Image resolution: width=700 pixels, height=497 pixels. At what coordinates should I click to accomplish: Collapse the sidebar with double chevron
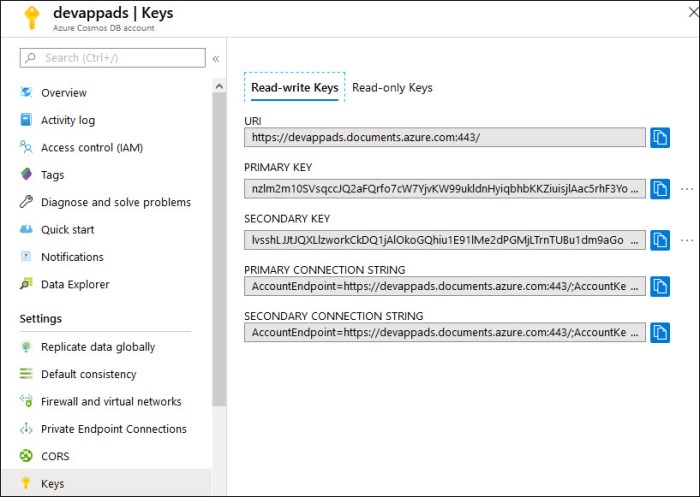tap(216, 58)
